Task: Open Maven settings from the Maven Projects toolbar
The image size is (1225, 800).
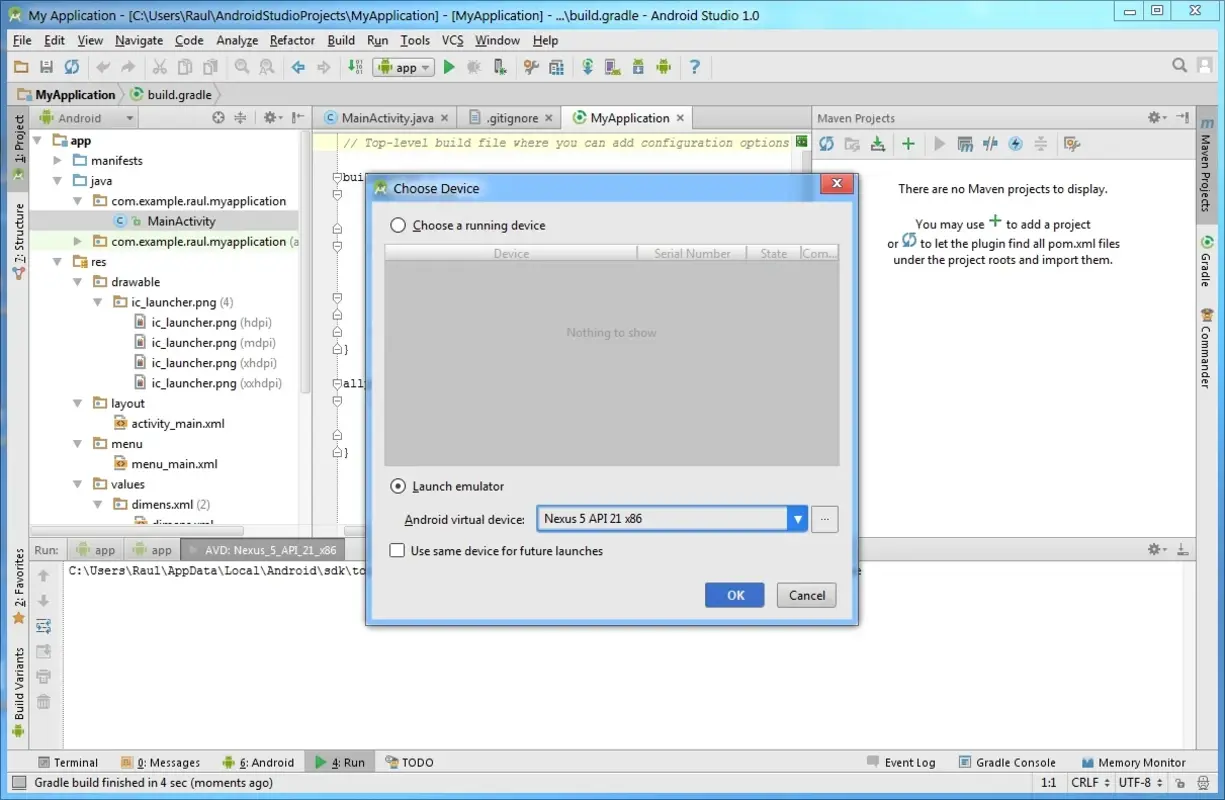Action: point(1071,144)
